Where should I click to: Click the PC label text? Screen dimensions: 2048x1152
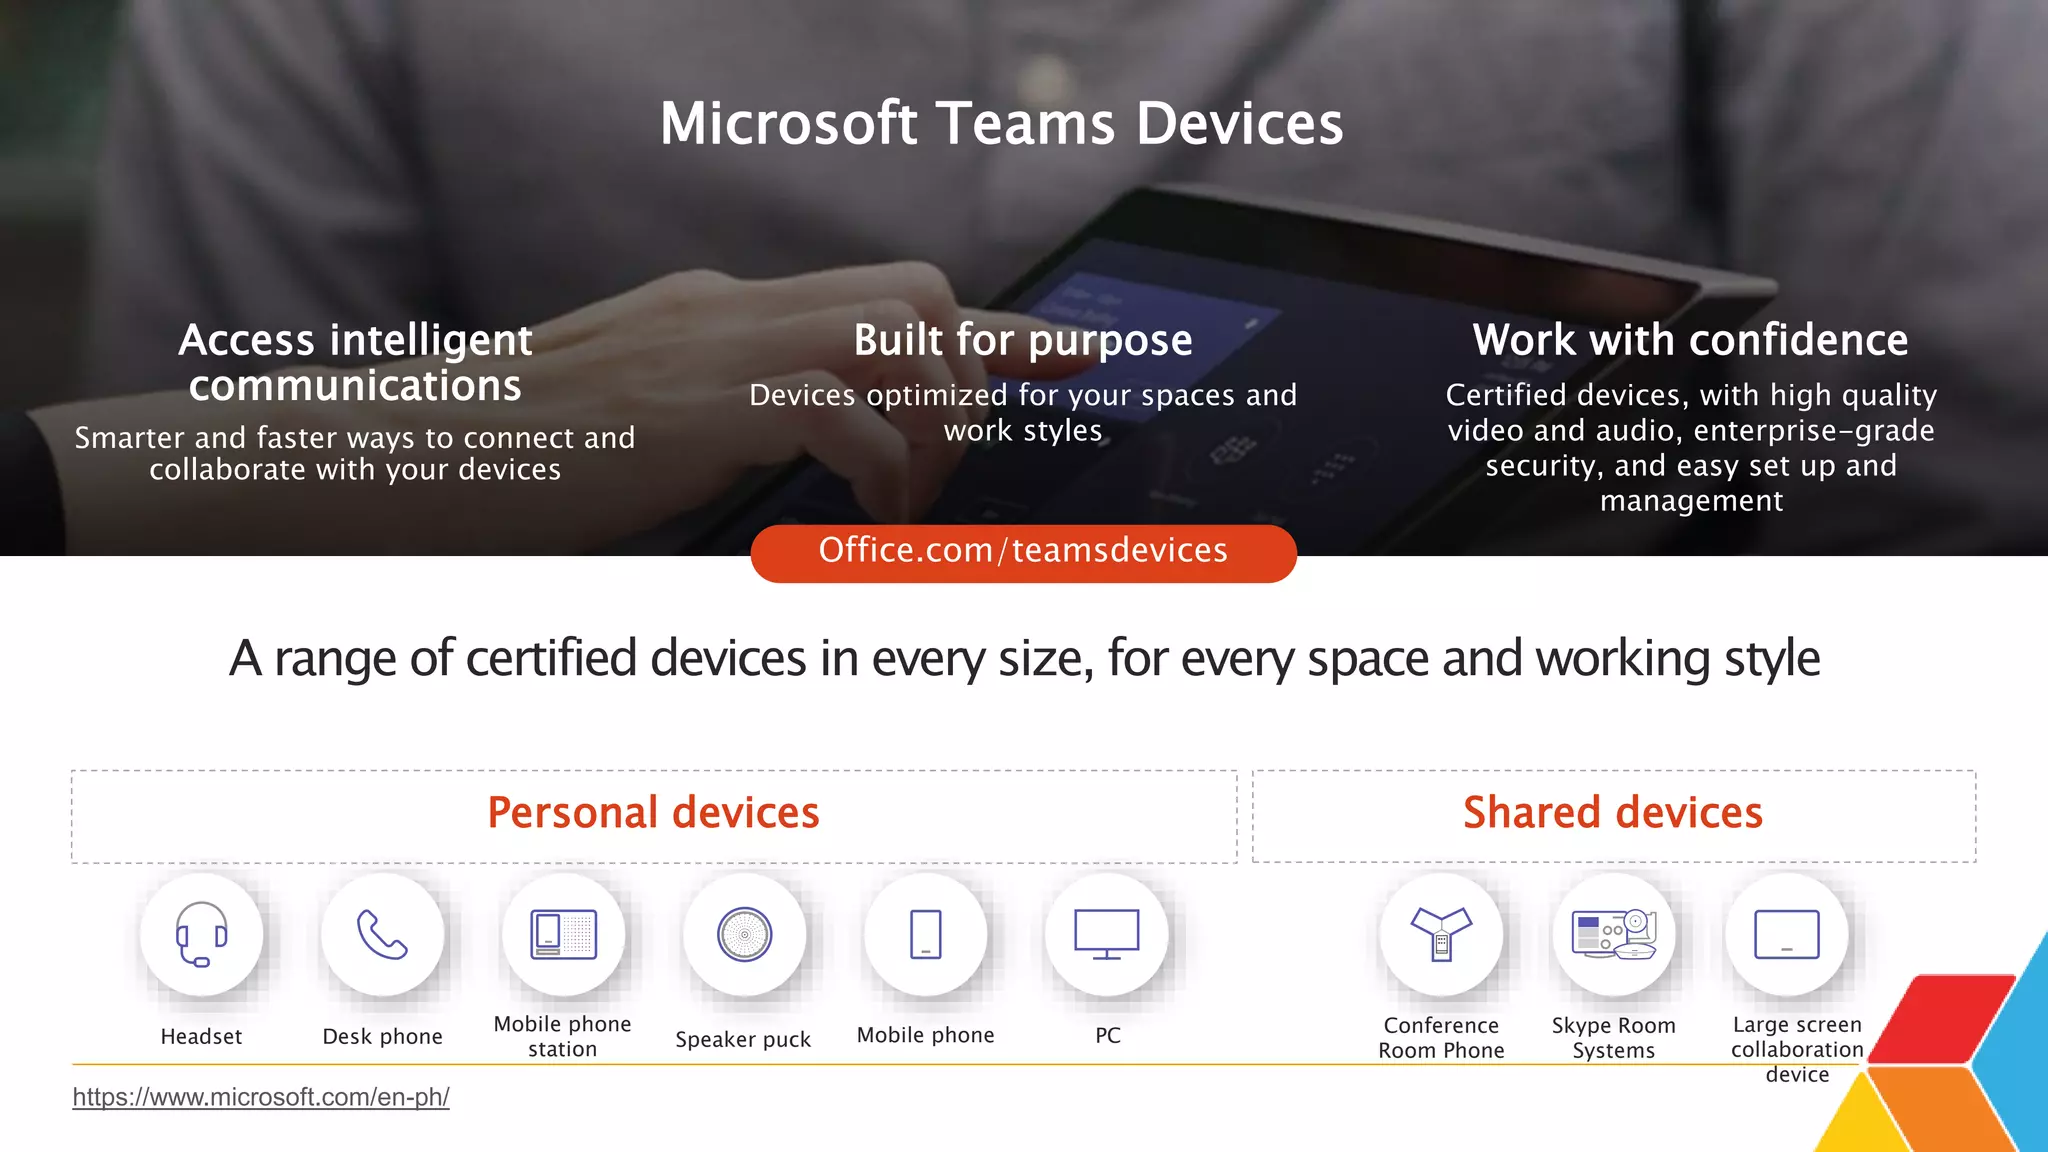1108,1036
